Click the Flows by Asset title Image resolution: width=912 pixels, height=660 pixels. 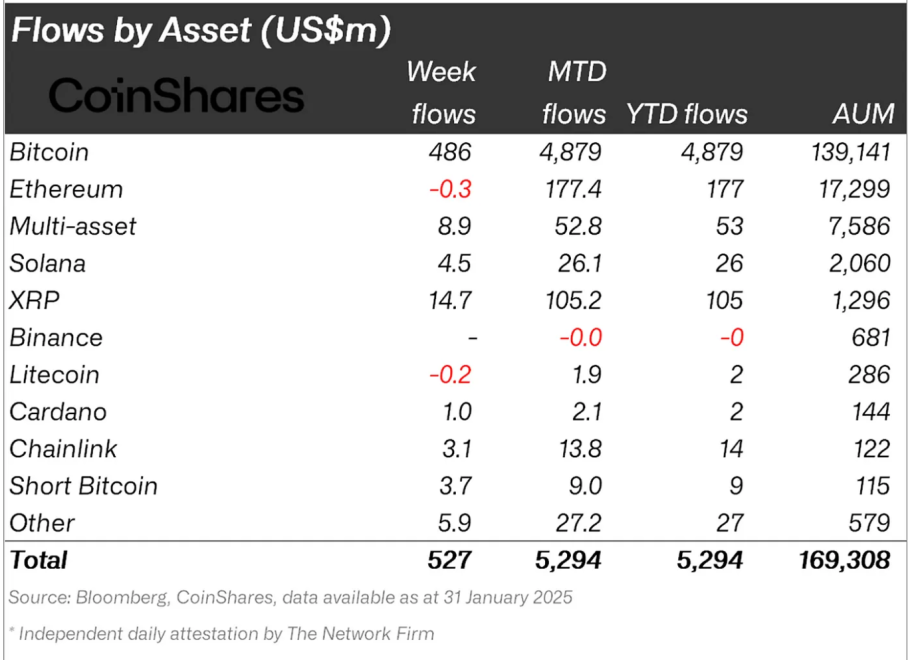[x=199, y=30]
